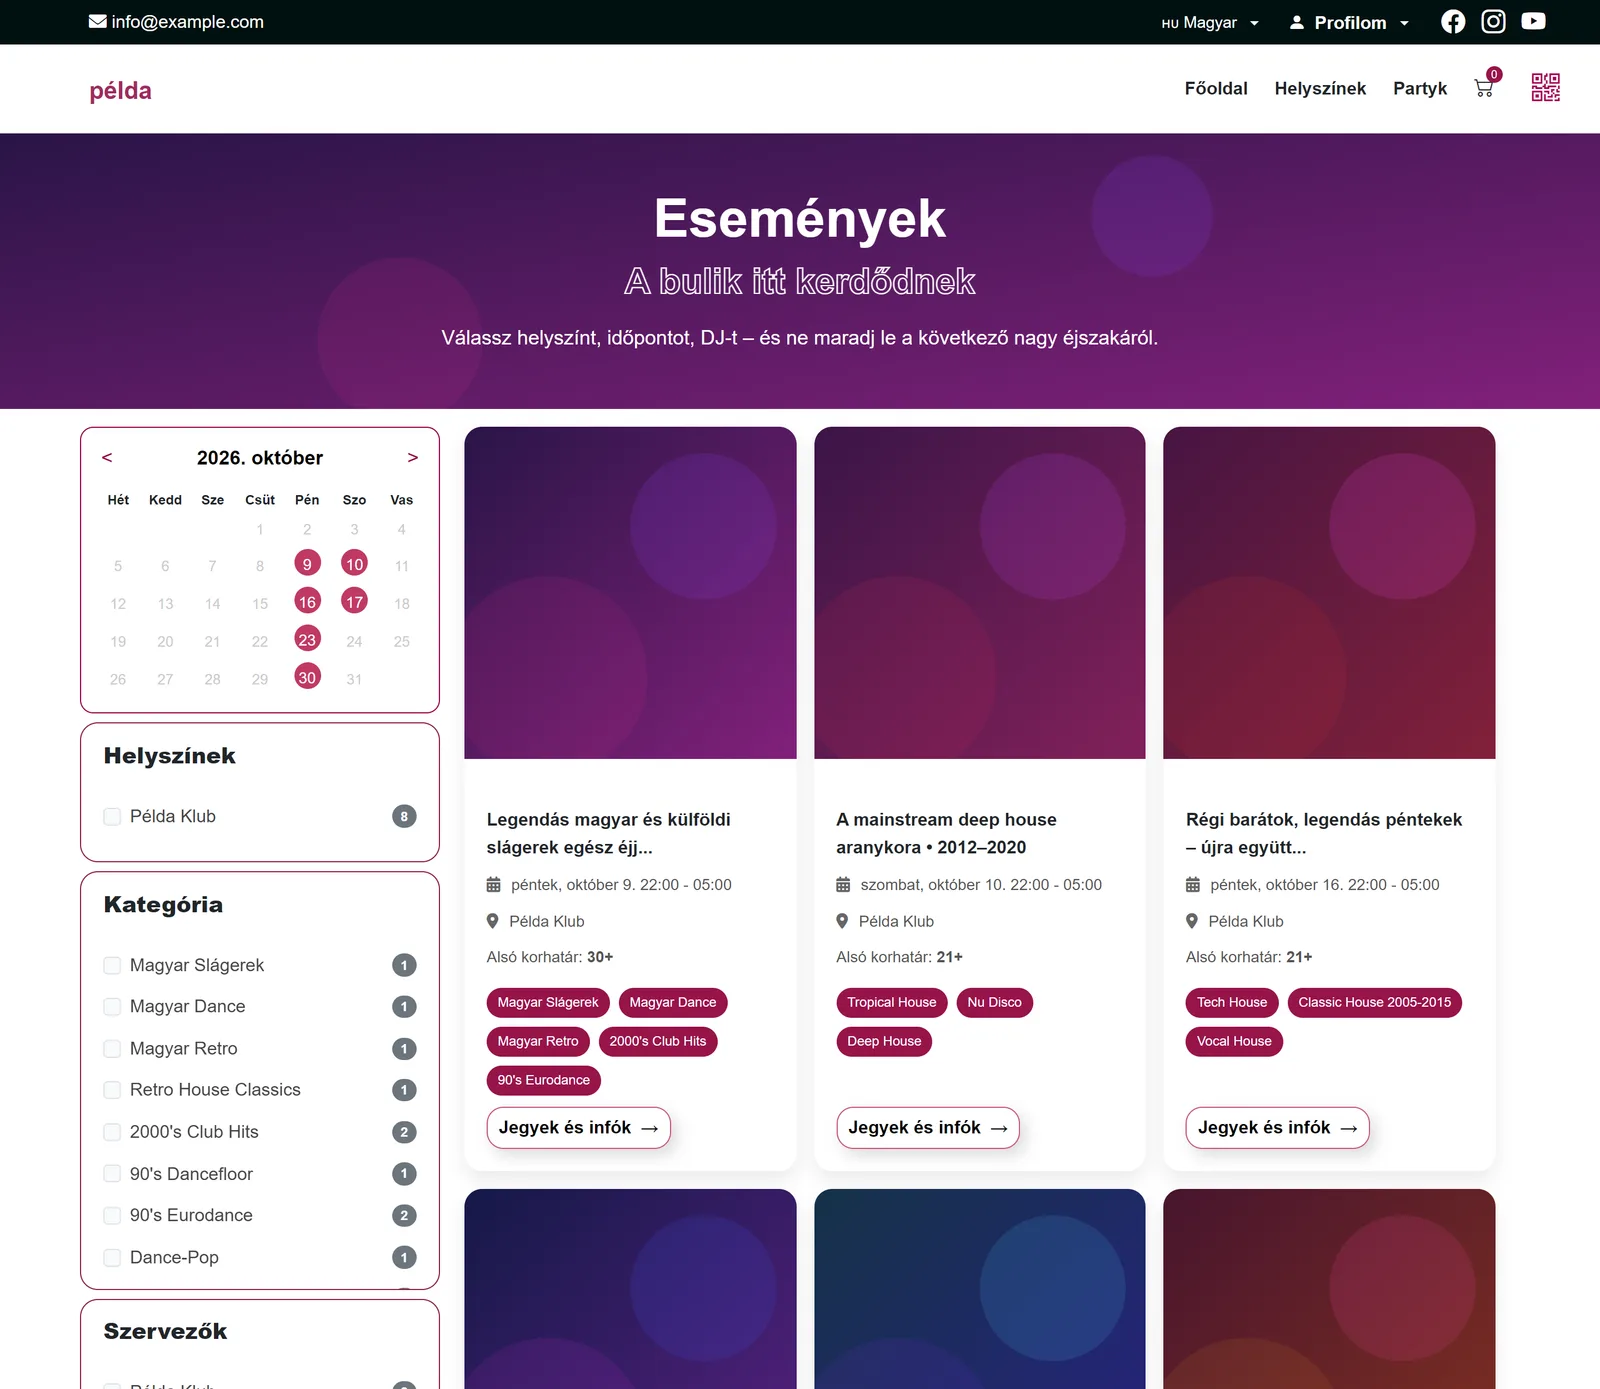The height and width of the screenshot is (1389, 1600).
Task: Open the Partyk navigation item
Action: [x=1420, y=88]
